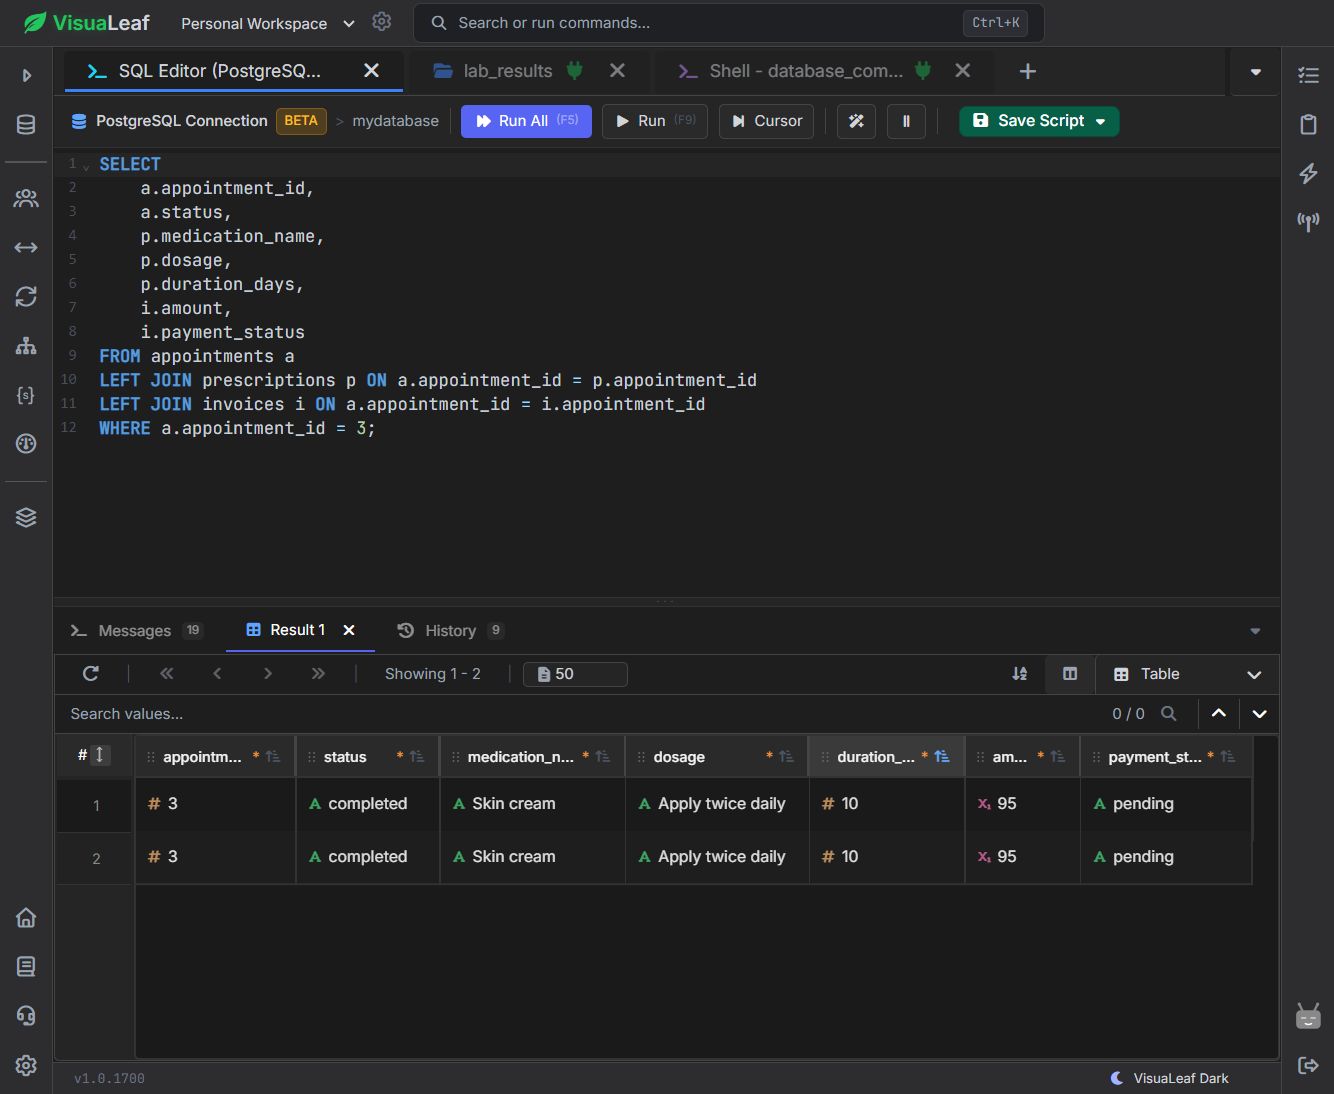Image resolution: width=1334 pixels, height=1094 pixels.
Task: Open the Table view mode dropdown
Action: click(x=1188, y=674)
